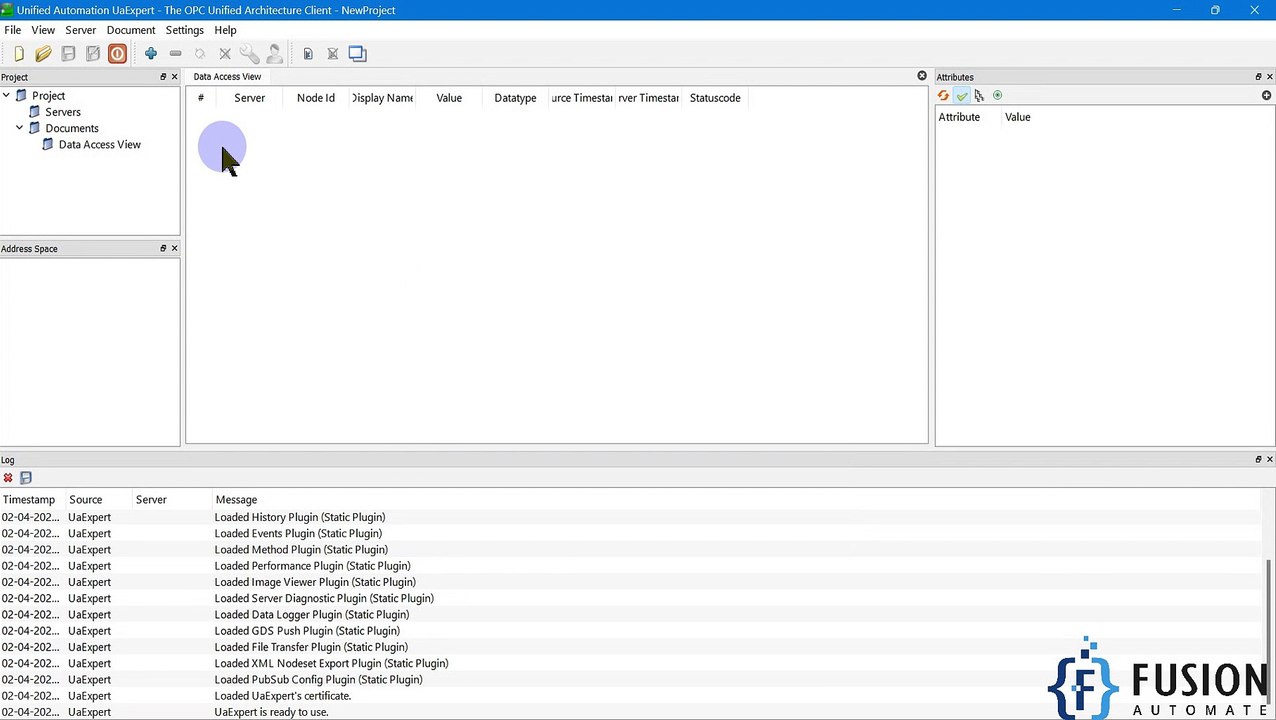Select 'Loaded History Plugin' log row
Viewport: 1276px width, 720px height.
pos(630,517)
